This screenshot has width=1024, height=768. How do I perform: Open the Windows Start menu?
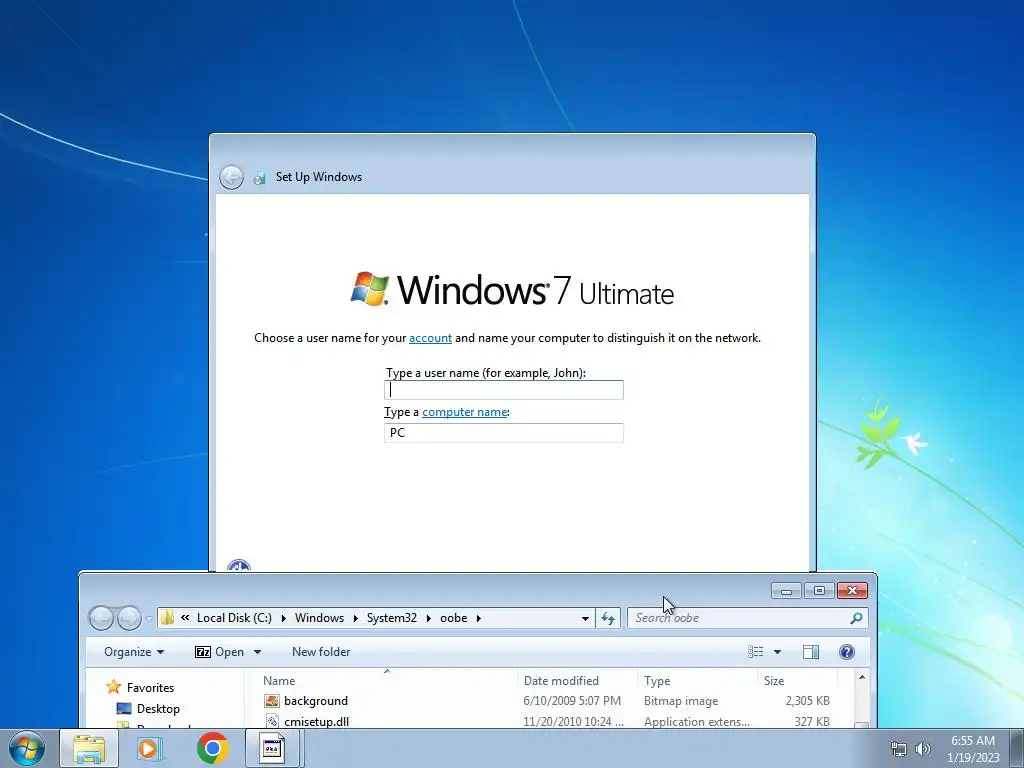point(27,748)
